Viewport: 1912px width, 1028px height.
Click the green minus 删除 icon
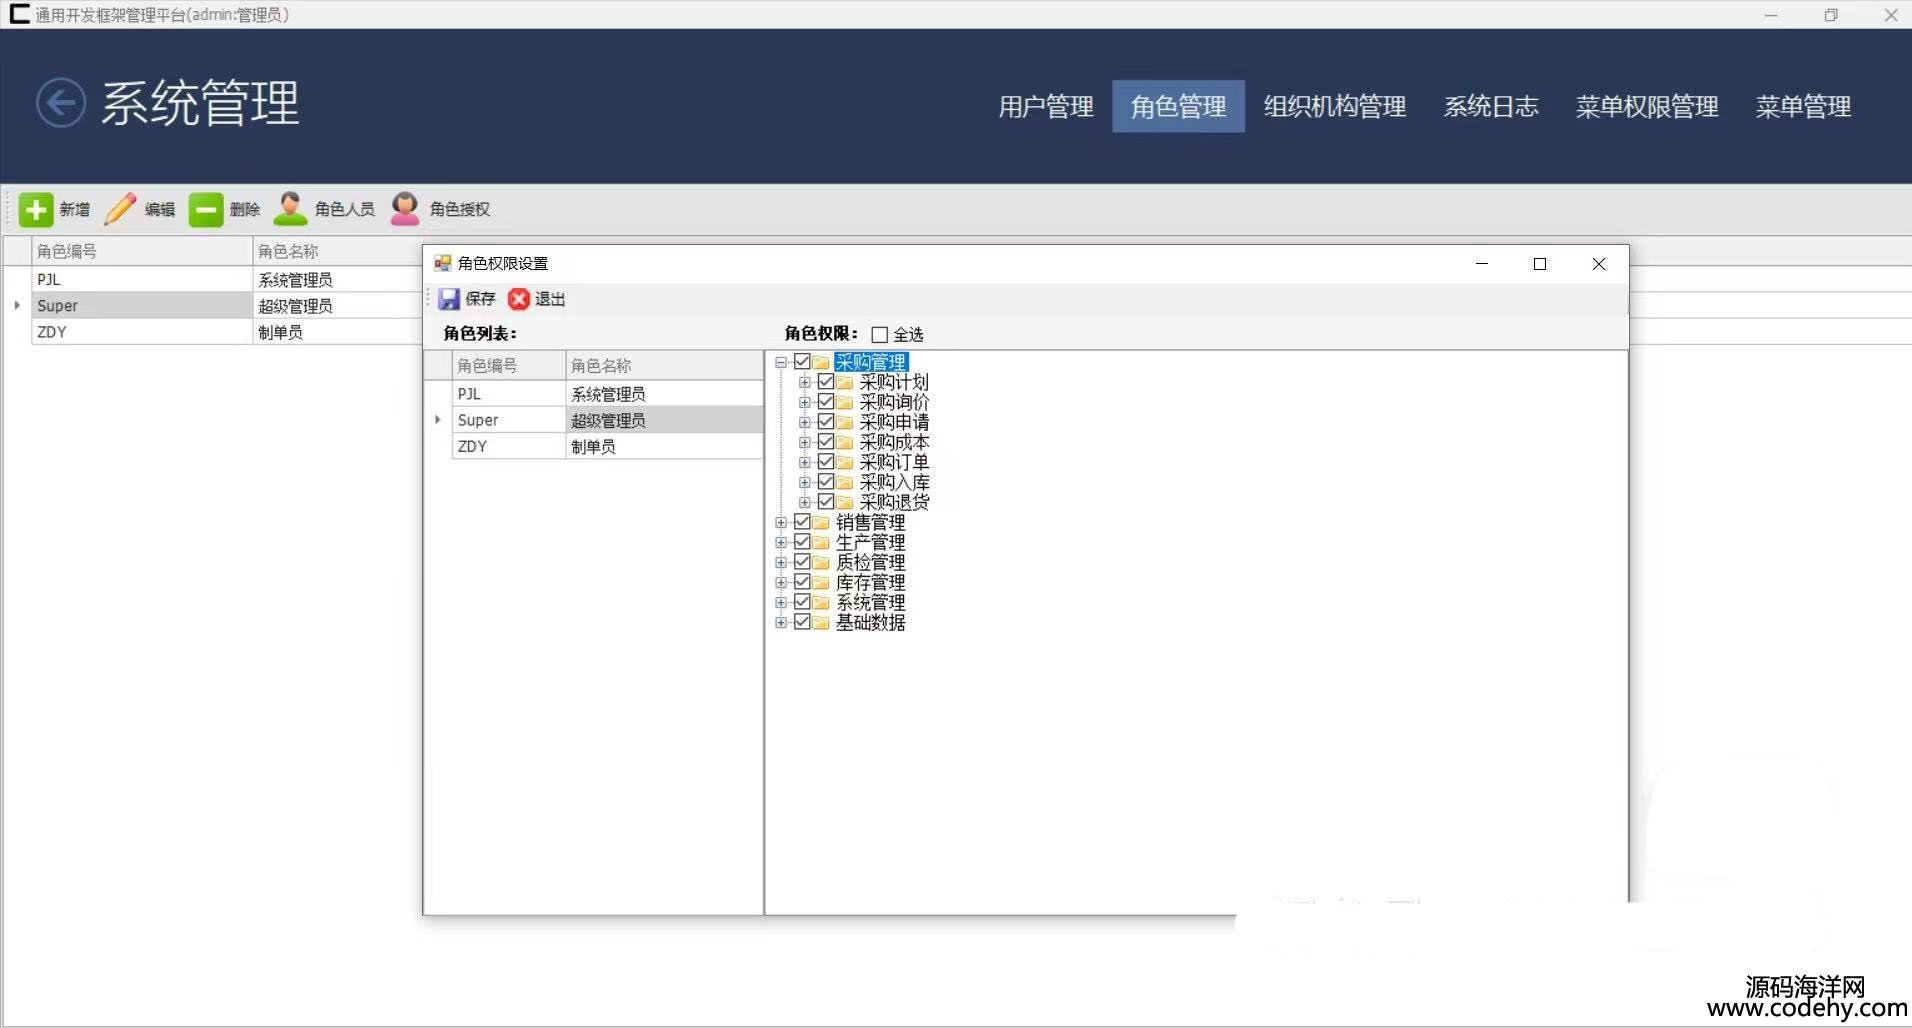coord(206,209)
